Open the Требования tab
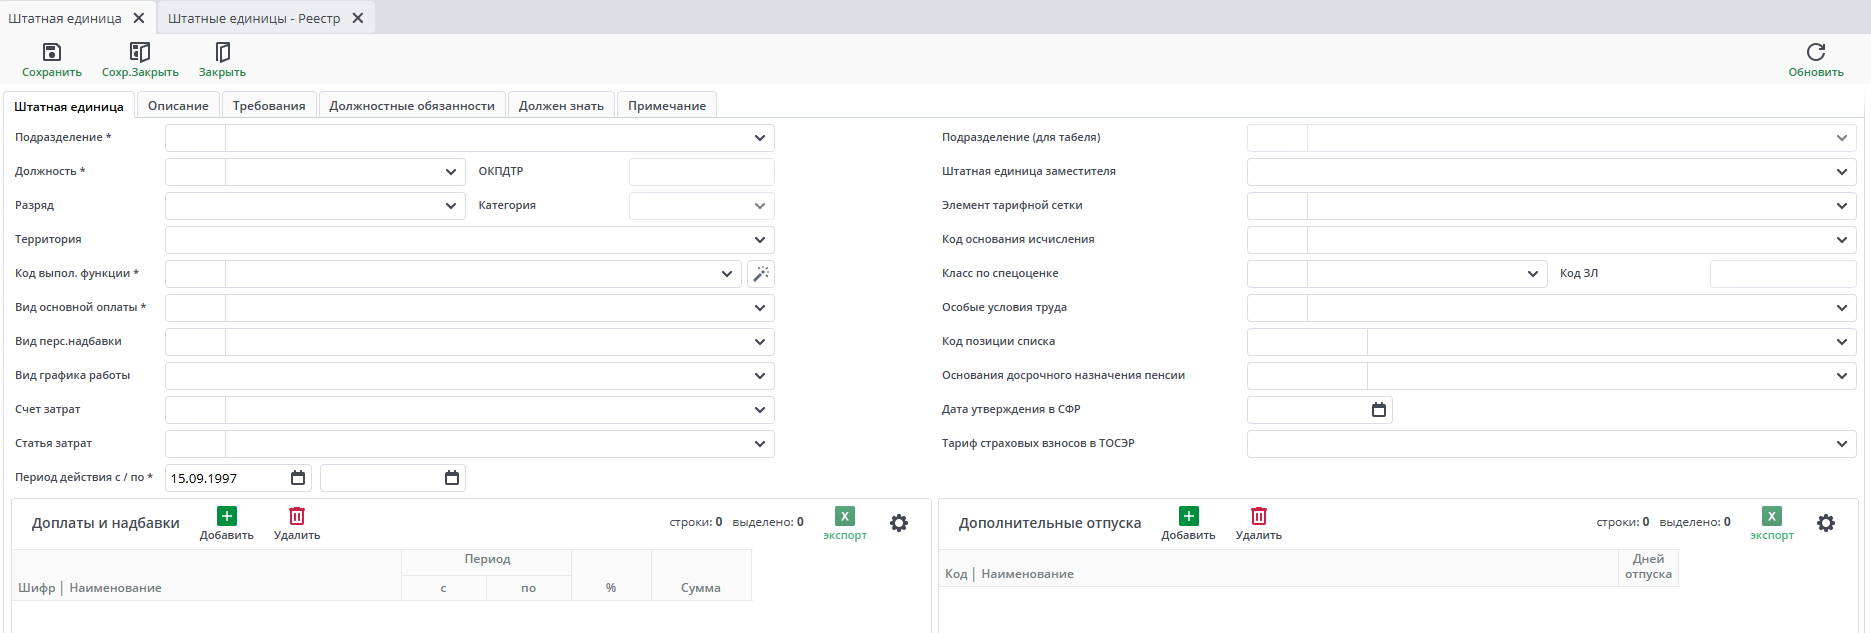1871x633 pixels. click(269, 106)
